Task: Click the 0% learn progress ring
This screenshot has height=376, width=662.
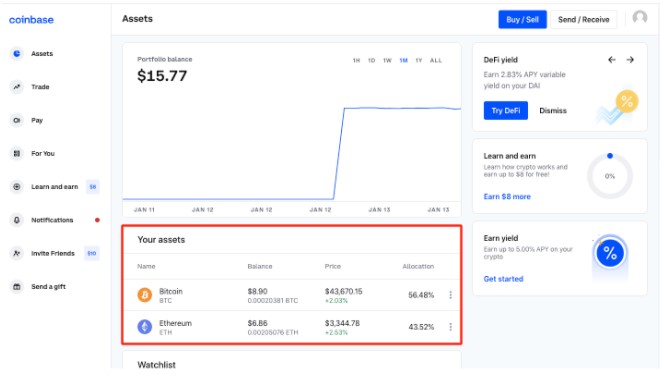Action: click(x=610, y=176)
